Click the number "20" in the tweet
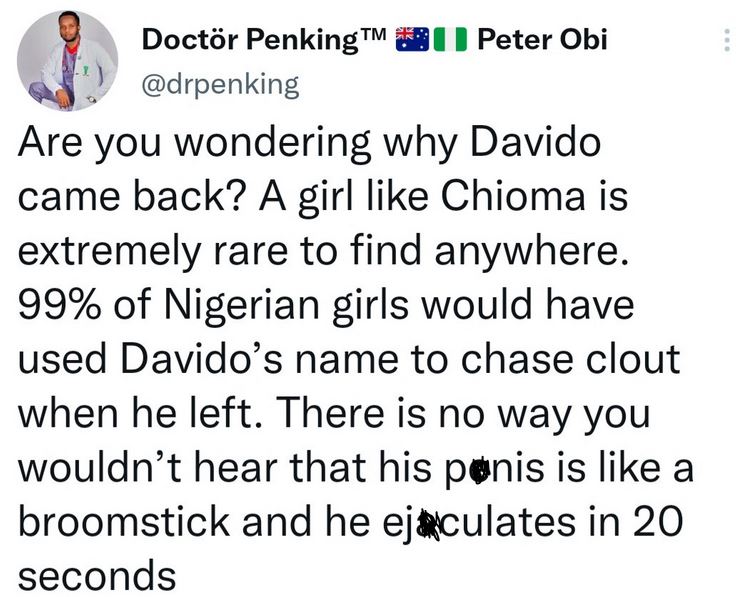The width and height of the screenshot is (744, 597). (660, 522)
